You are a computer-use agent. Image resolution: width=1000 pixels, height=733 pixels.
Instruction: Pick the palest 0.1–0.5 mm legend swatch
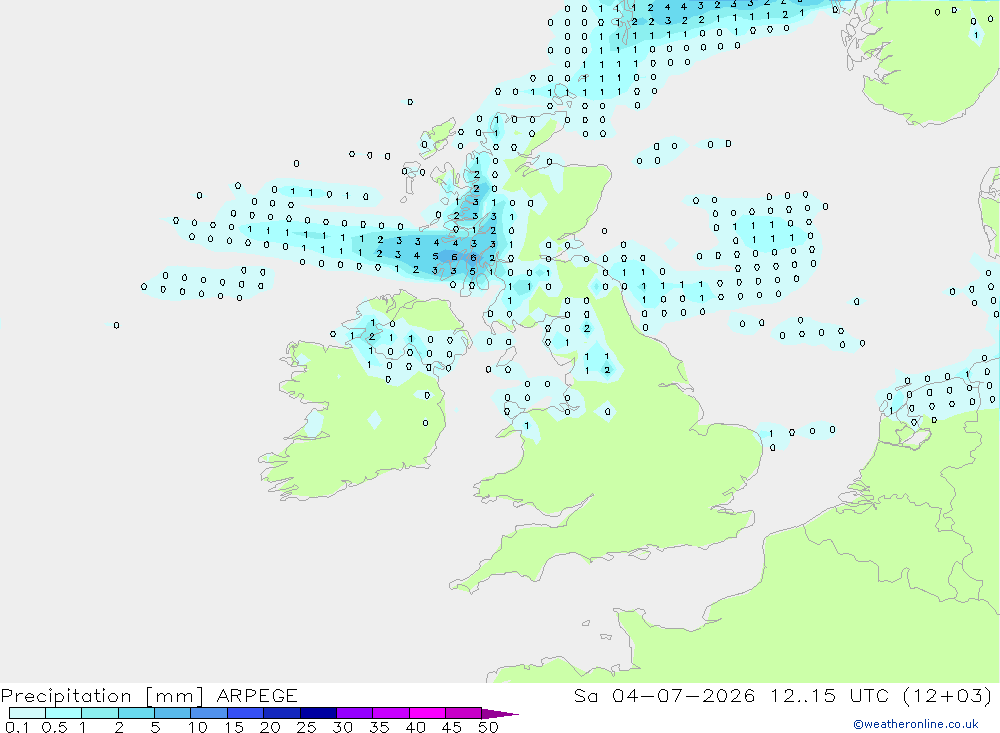pyautogui.click(x=27, y=713)
